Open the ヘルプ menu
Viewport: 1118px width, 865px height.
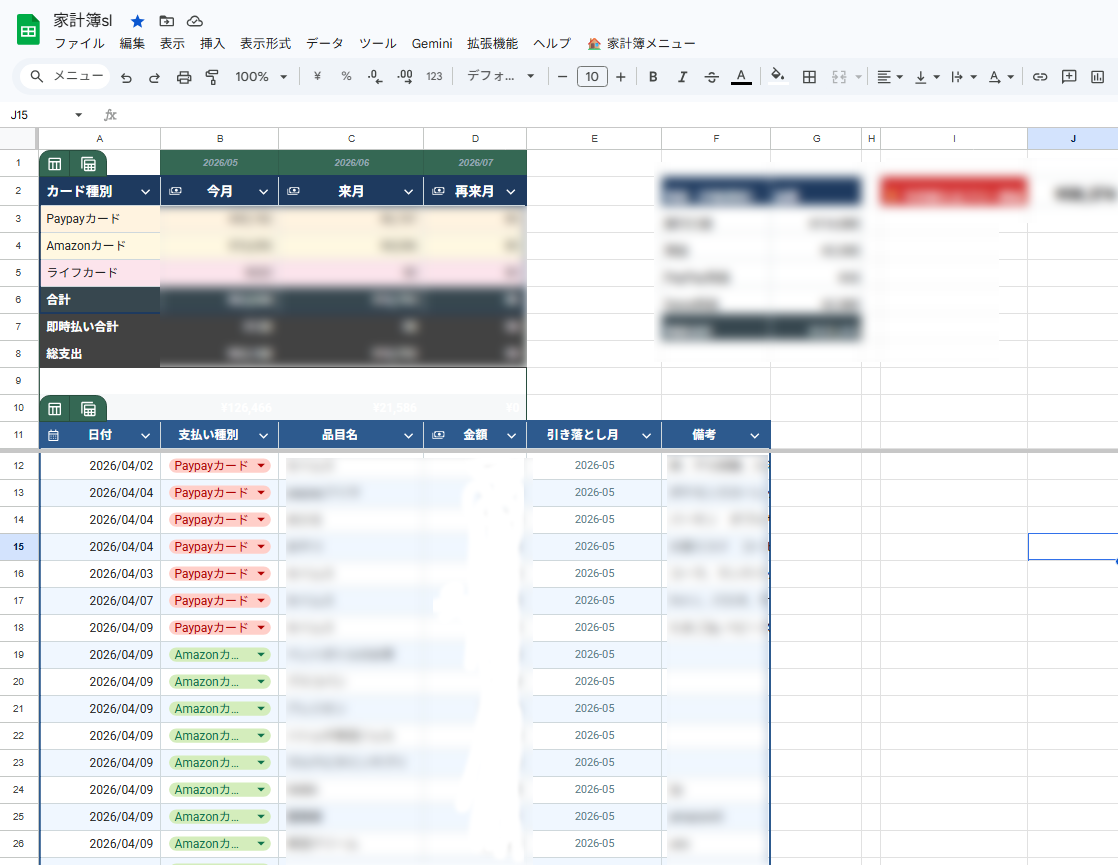[552, 43]
